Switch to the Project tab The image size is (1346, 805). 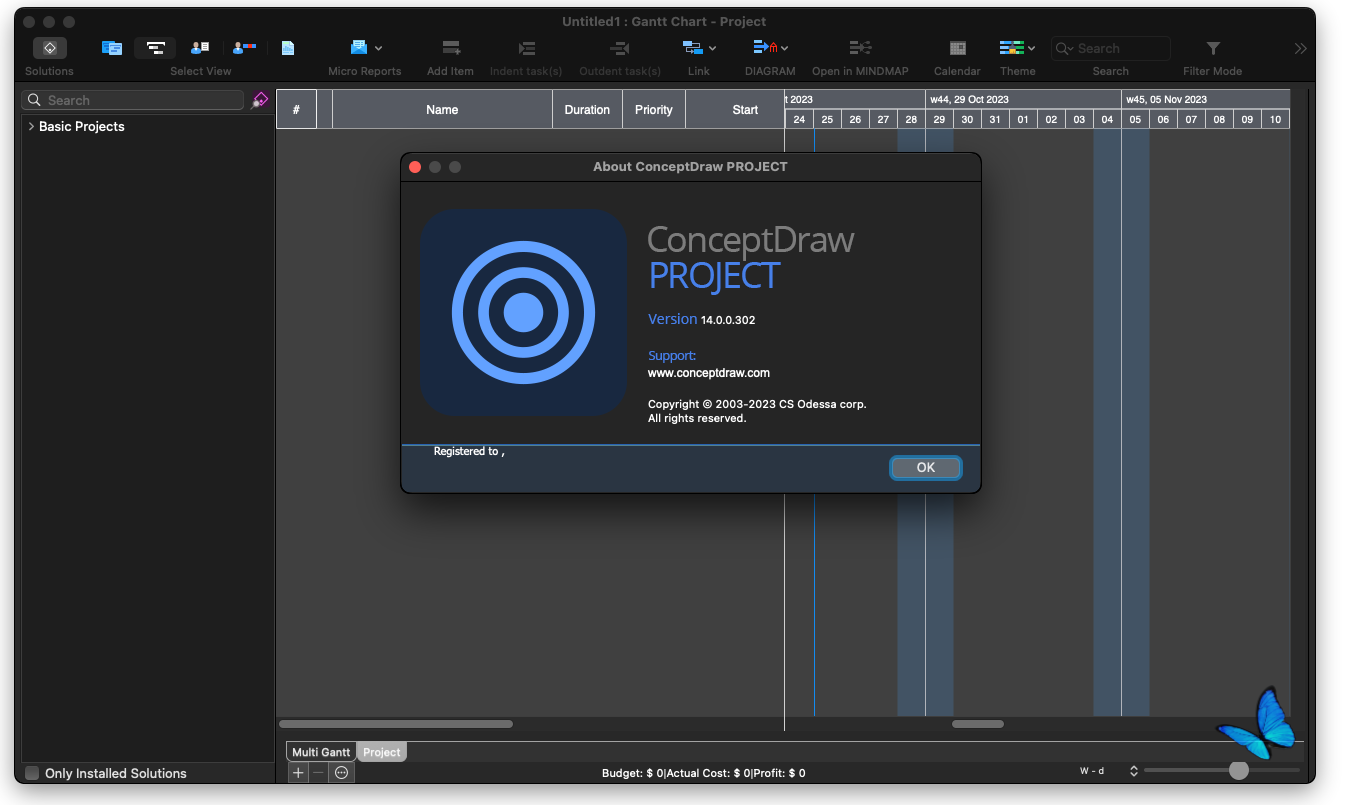[x=382, y=752]
